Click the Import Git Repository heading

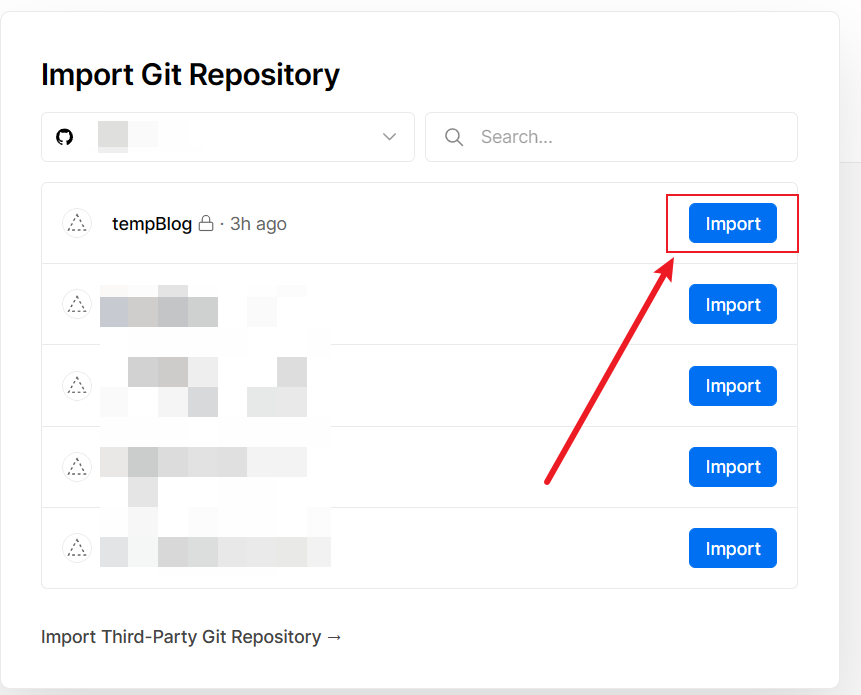click(190, 75)
